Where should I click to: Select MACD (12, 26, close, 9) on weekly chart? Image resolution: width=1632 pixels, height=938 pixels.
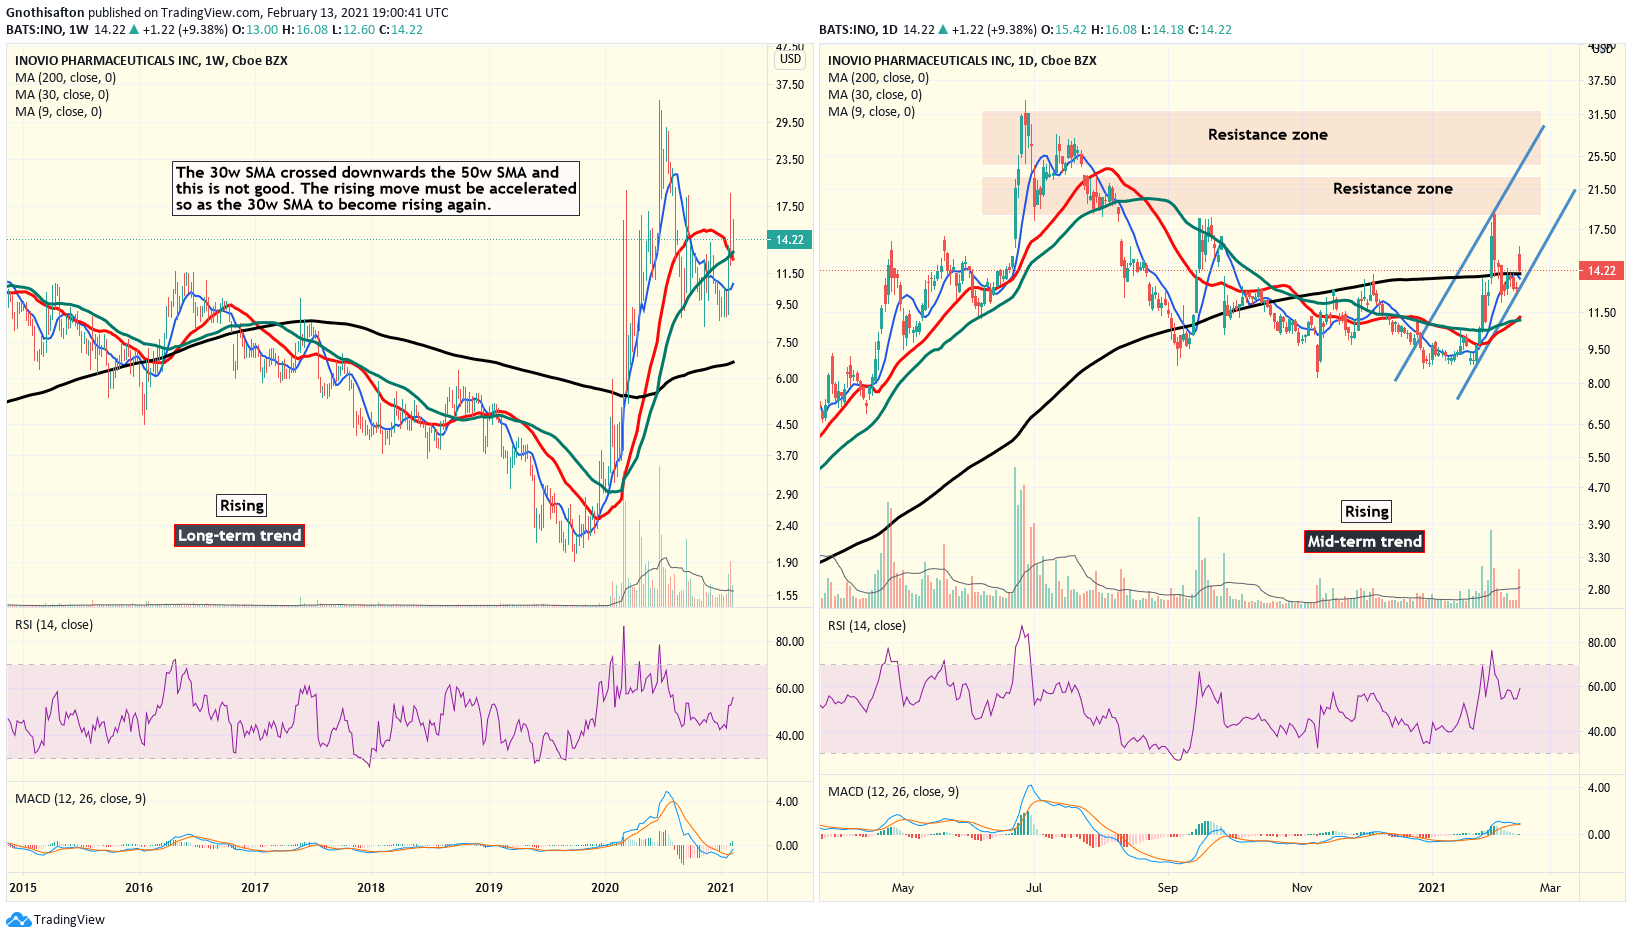[x=80, y=799]
